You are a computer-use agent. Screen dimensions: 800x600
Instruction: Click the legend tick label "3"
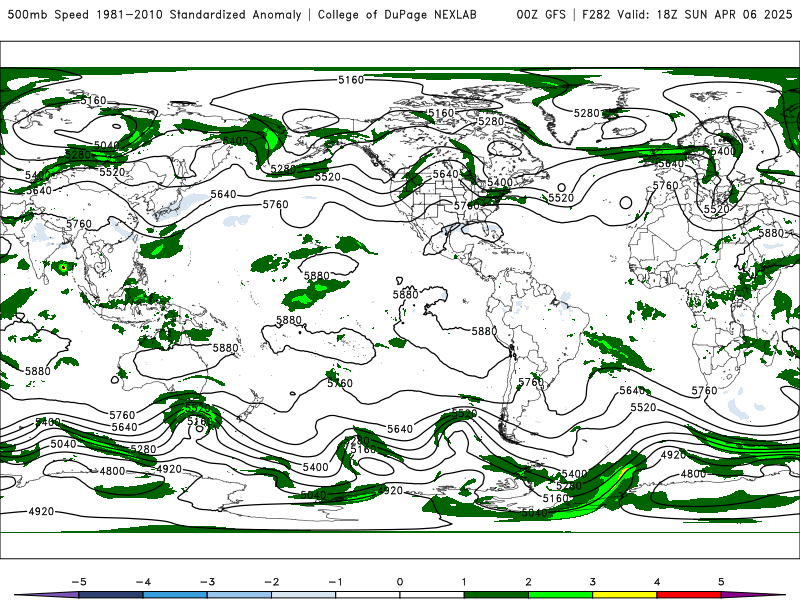click(x=592, y=582)
